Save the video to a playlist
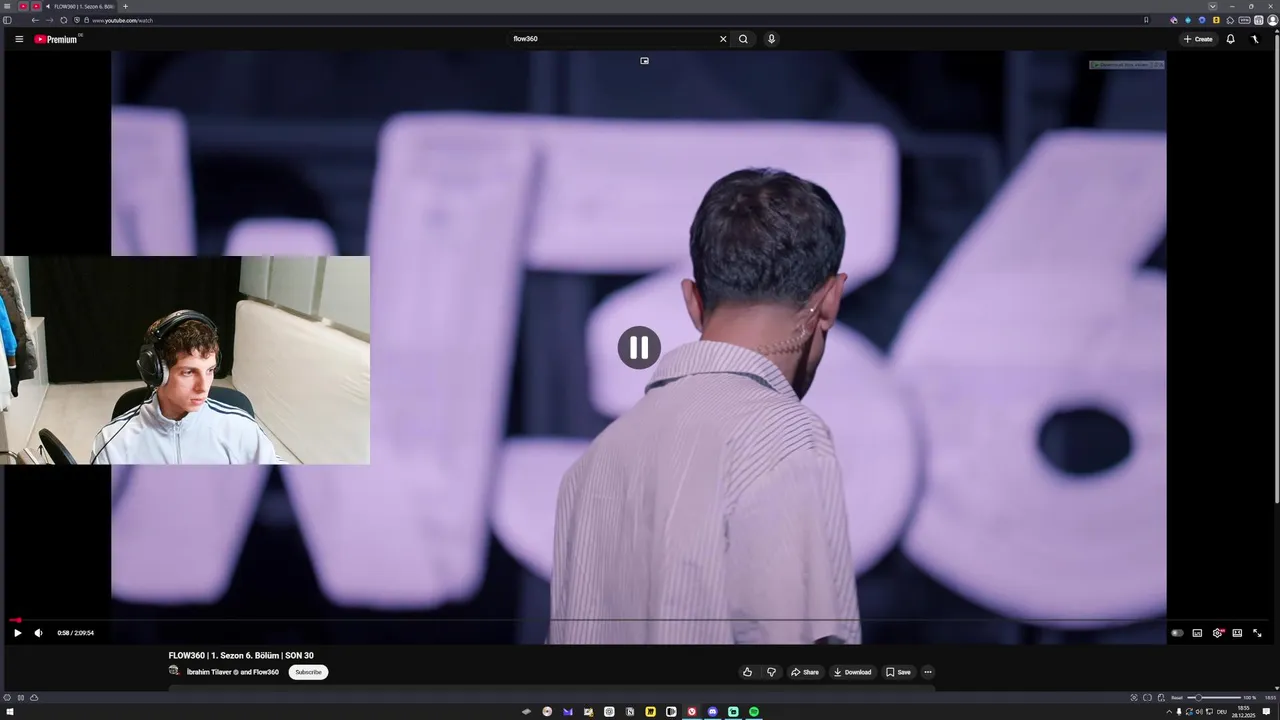The image size is (1280, 720). tap(898, 672)
